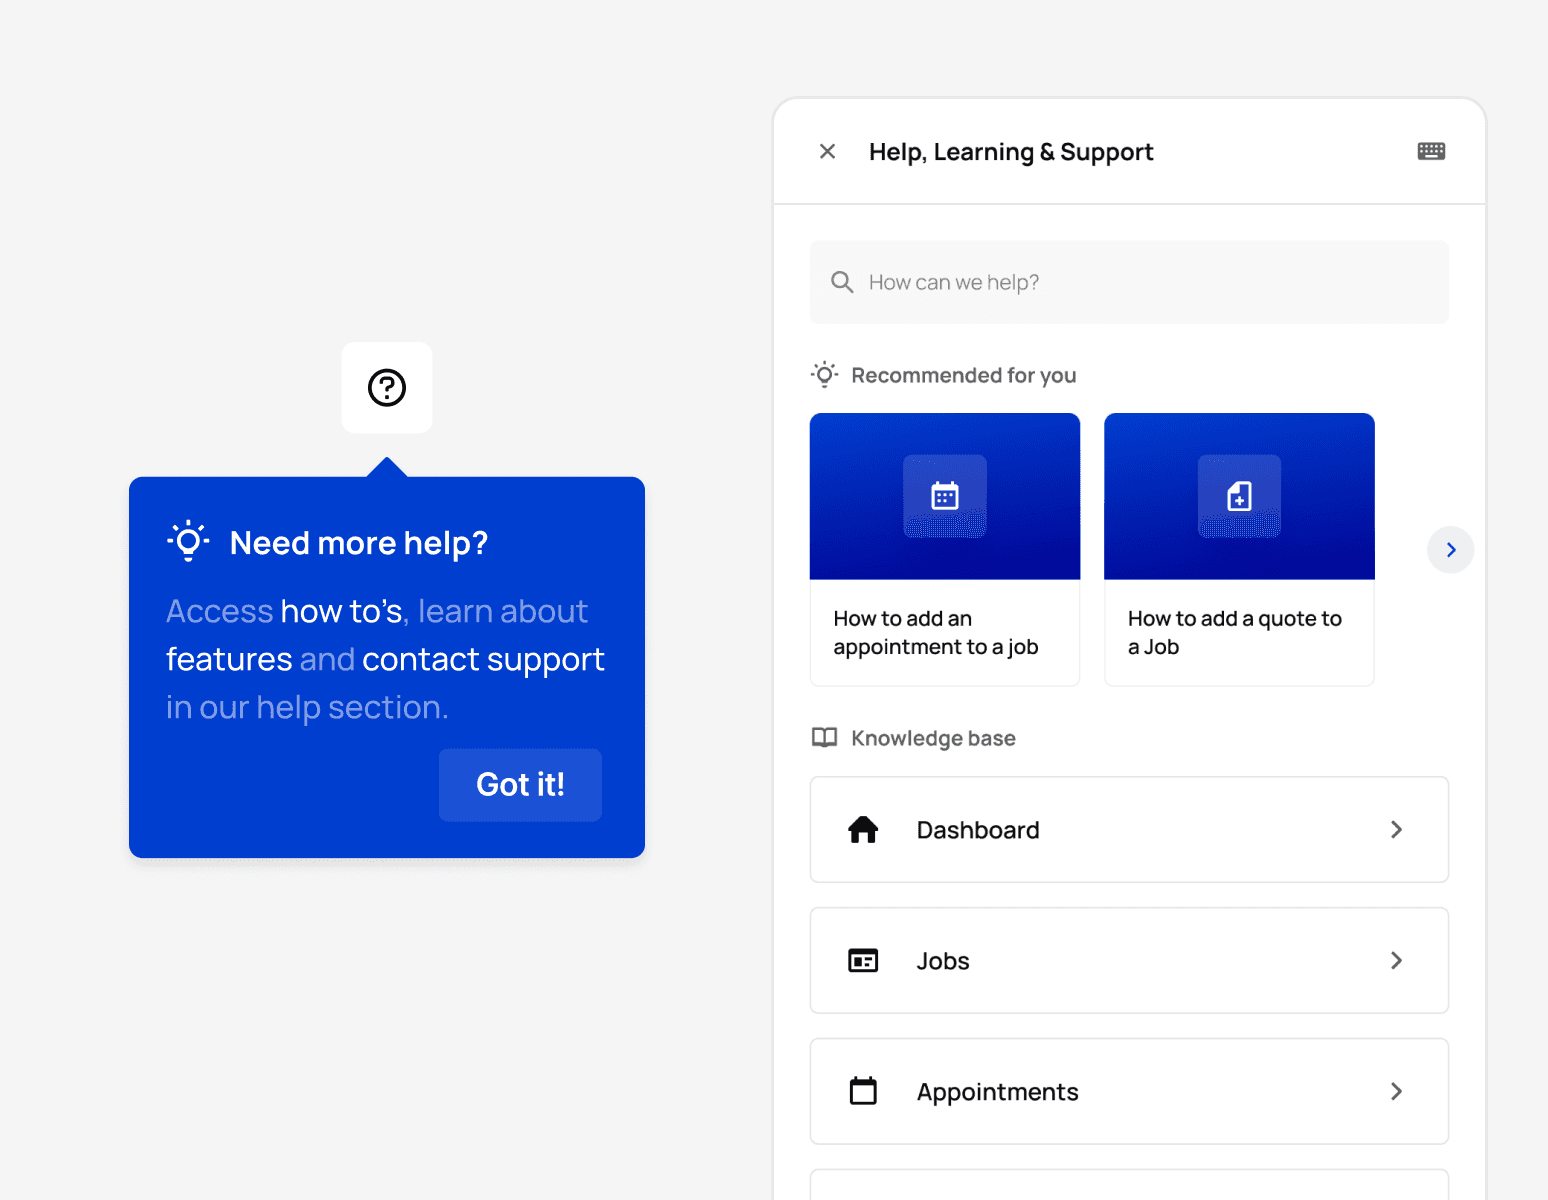Click the Knowledge base book icon
Image resolution: width=1548 pixels, height=1200 pixels.
click(x=824, y=738)
